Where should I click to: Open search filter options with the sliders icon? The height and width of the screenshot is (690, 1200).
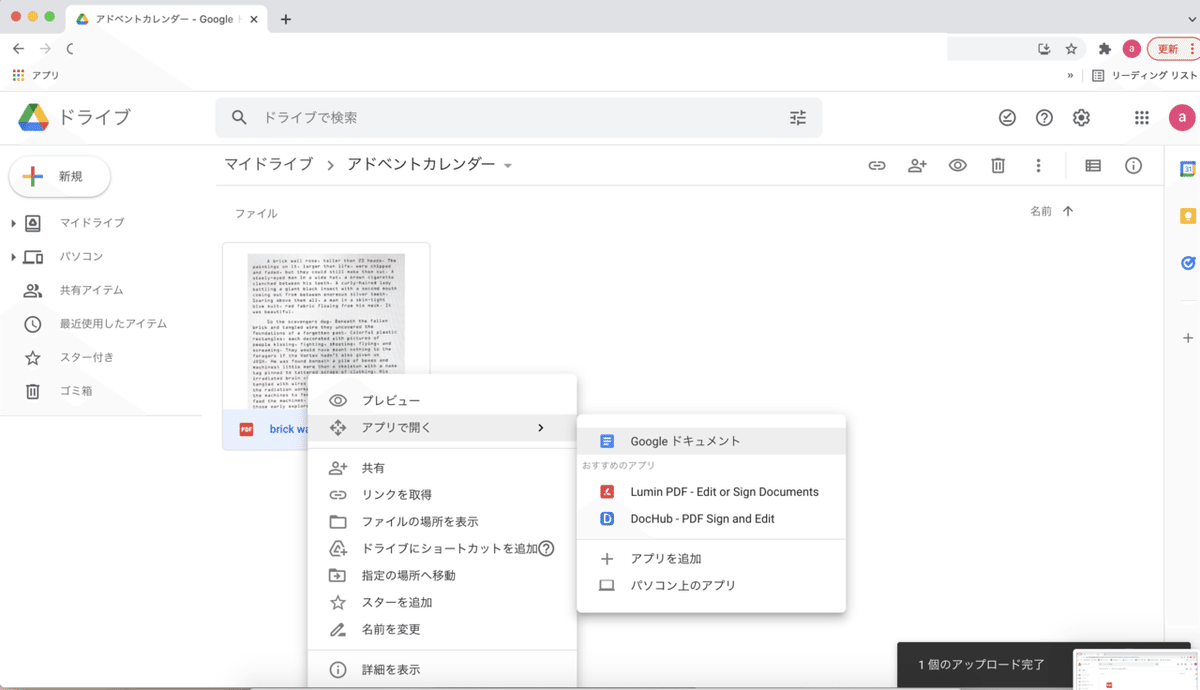(797, 117)
